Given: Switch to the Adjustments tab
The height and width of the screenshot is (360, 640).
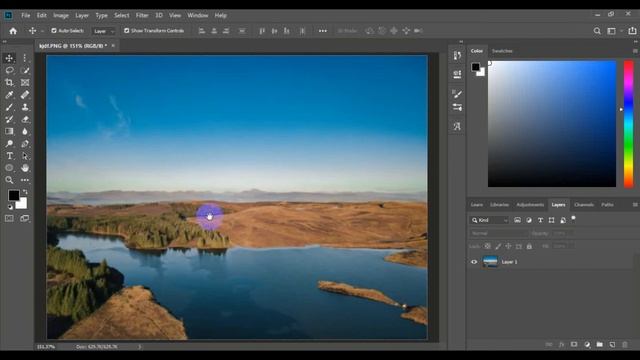Looking at the screenshot, I should click(x=530, y=205).
